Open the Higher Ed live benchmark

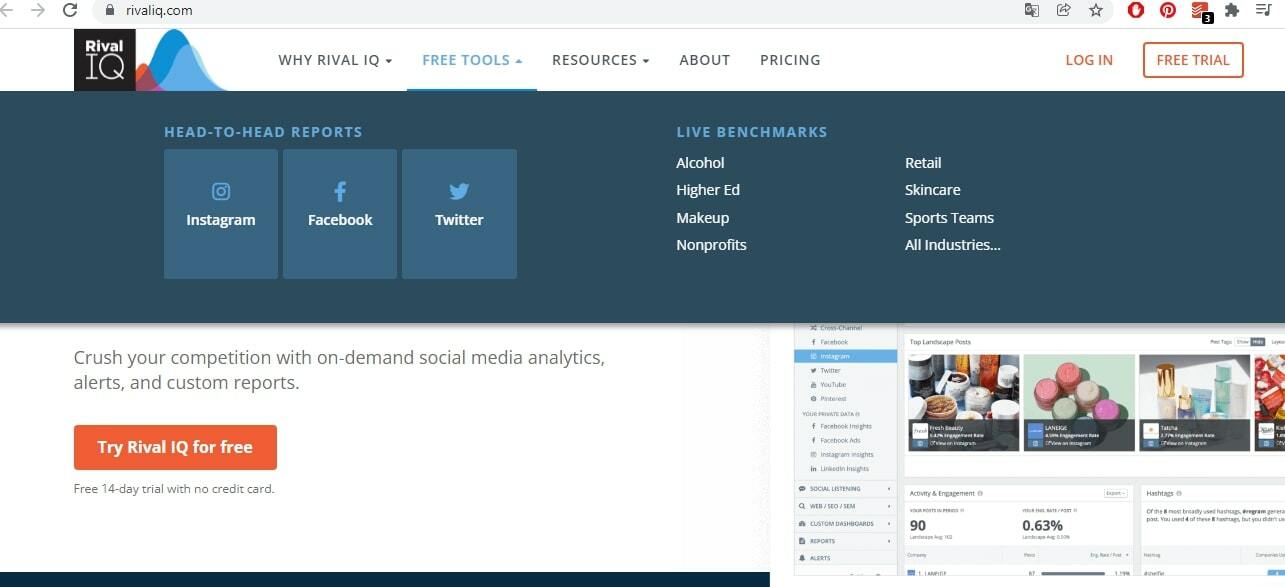point(708,190)
